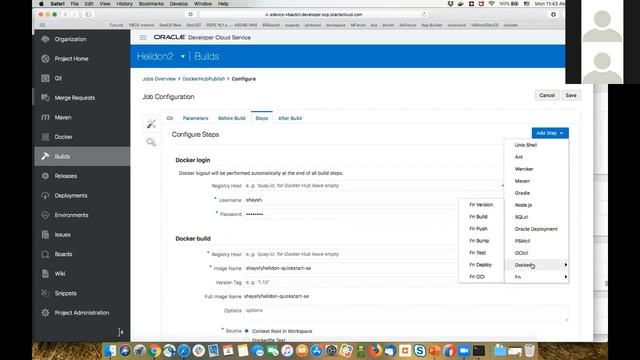The height and width of the screenshot is (360, 640).
Task: Select Fn Version from the submenu
Action: (481, 205)
